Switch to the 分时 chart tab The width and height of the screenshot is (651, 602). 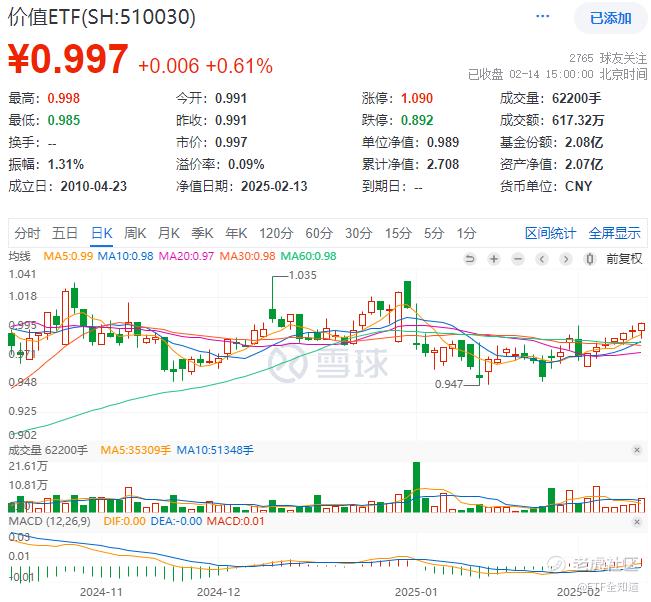pyautogui.click(x=27, y=233)
